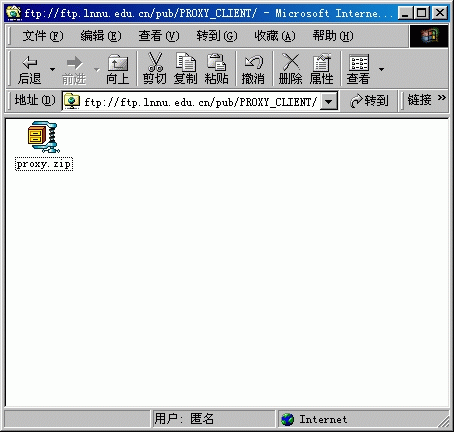Click inside the FTP address field
The width and height of the screenshot is (454, 432).
point(200,102)
